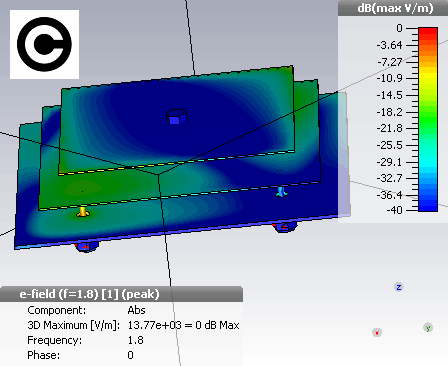
Task: Click the copyright symbol logo
Action: point(44,44)
